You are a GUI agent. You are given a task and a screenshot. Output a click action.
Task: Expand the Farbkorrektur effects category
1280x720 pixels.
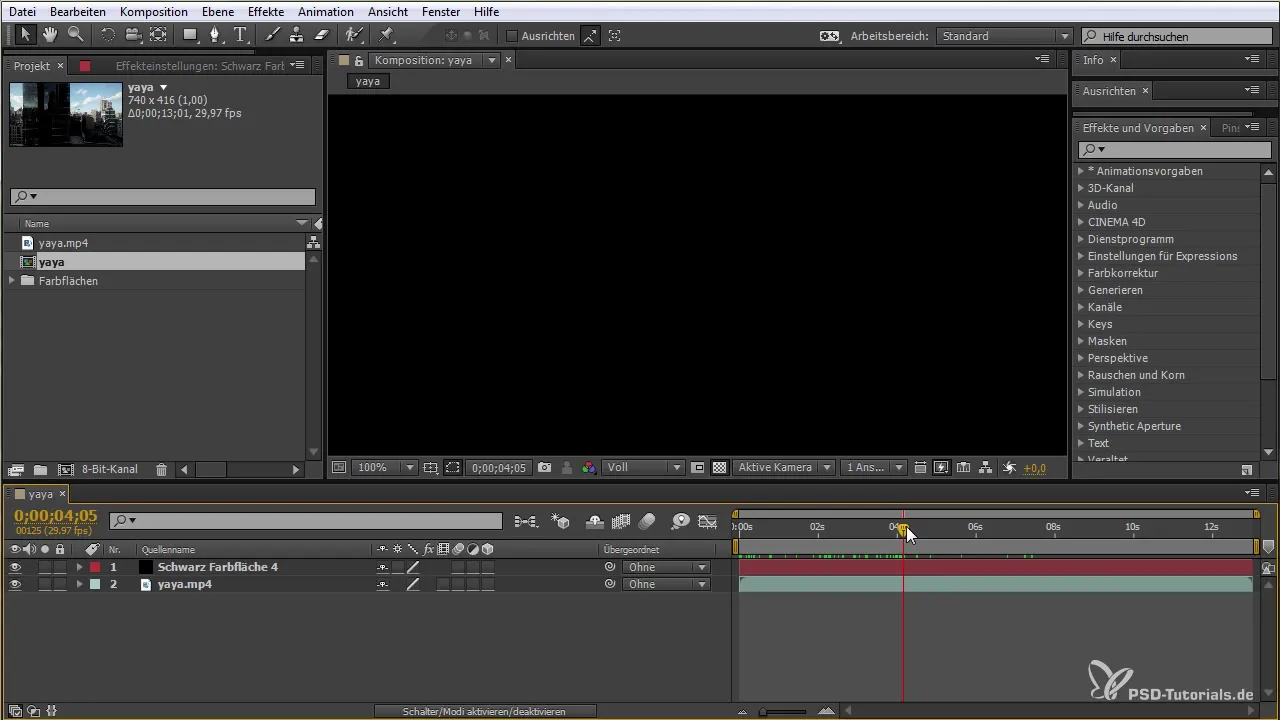[x=1081, y=273]
